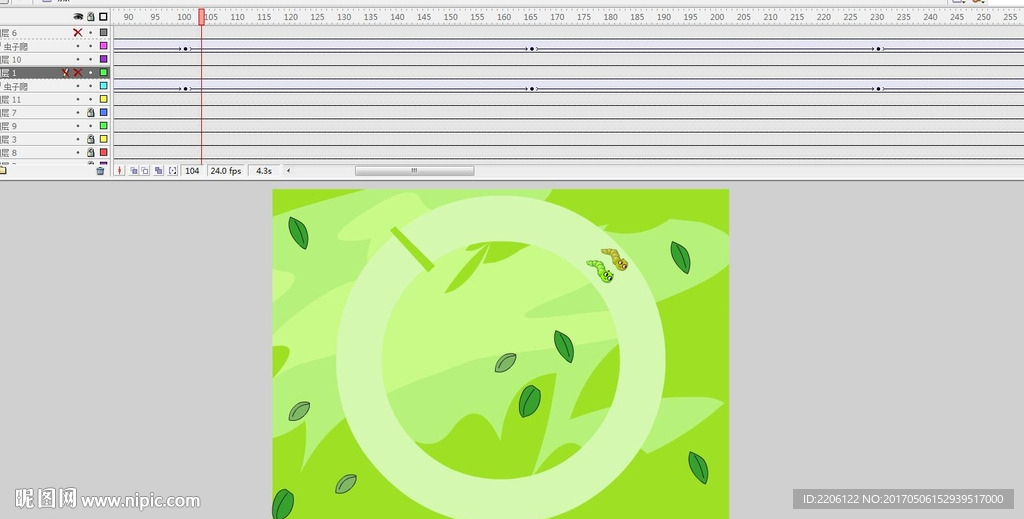Click the timeline horizontal scrollbar thumb
Image resolution: width=1024 pixels, height=519 pixels.
pos(414,171)
